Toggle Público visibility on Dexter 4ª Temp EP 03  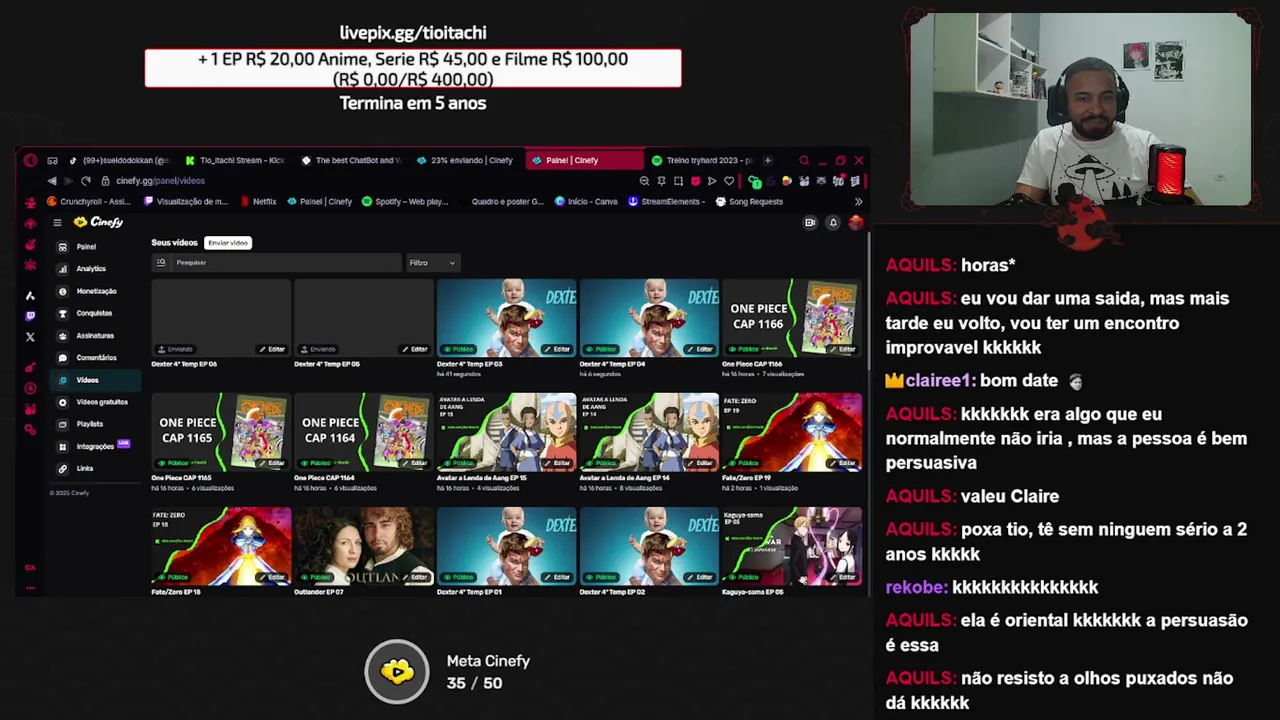459,349
